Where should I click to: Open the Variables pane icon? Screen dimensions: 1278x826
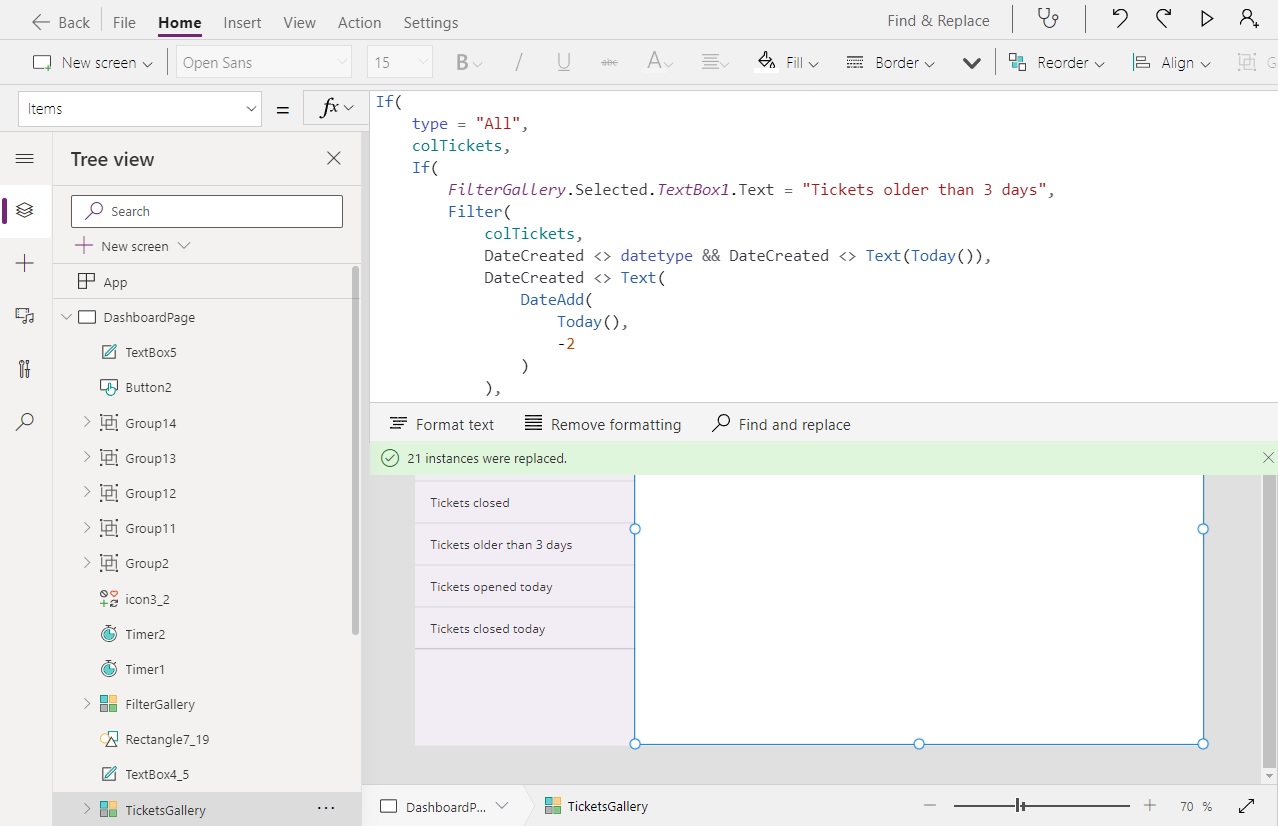click(x=25, y=369)
